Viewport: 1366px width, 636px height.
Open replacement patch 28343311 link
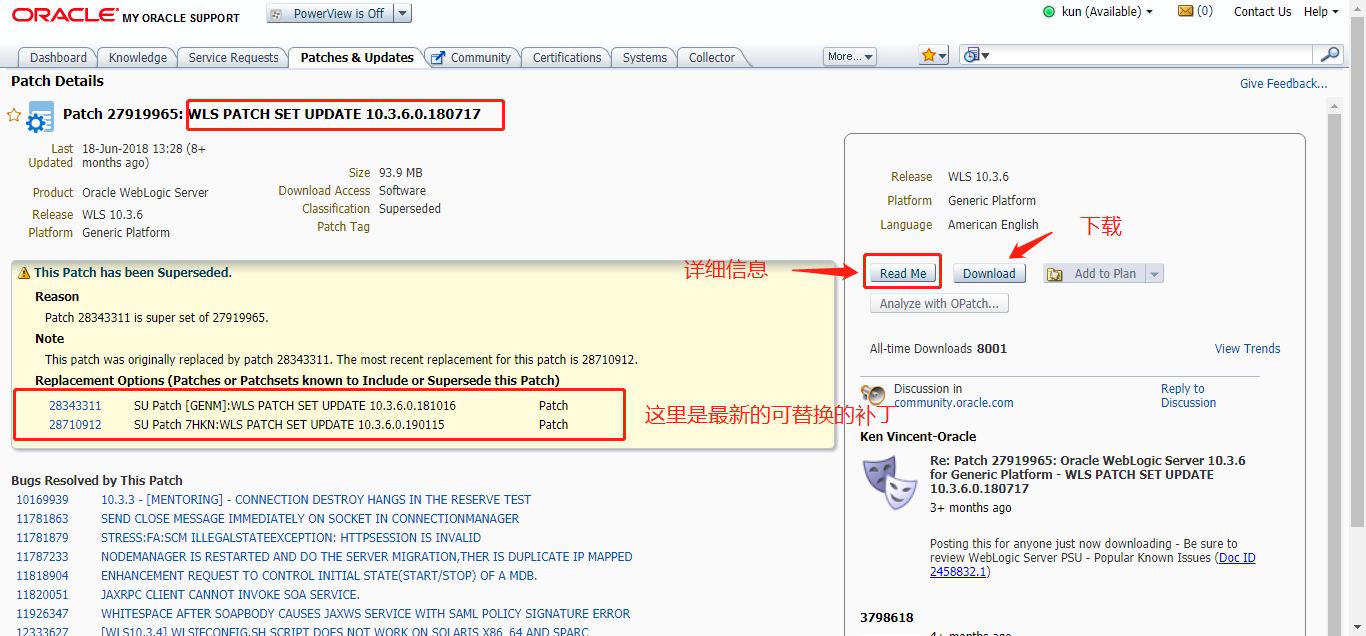75,406
